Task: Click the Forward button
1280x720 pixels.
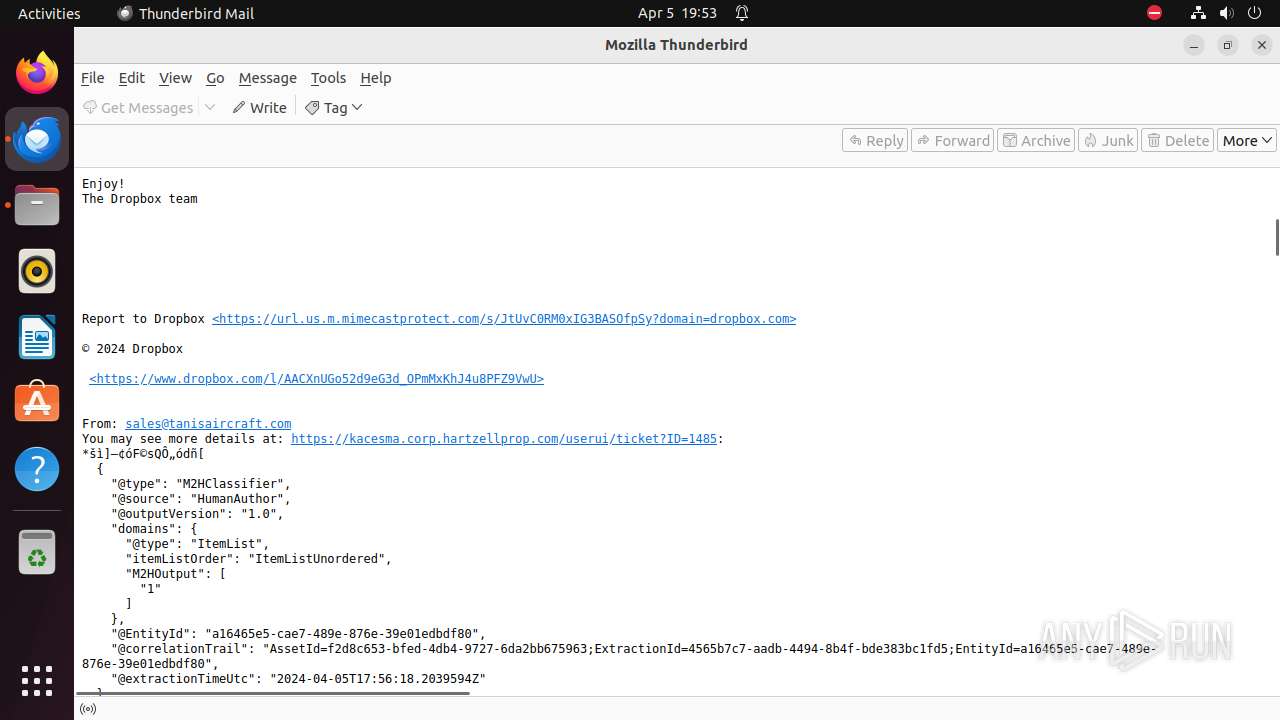Action: (x=952, y=140)
